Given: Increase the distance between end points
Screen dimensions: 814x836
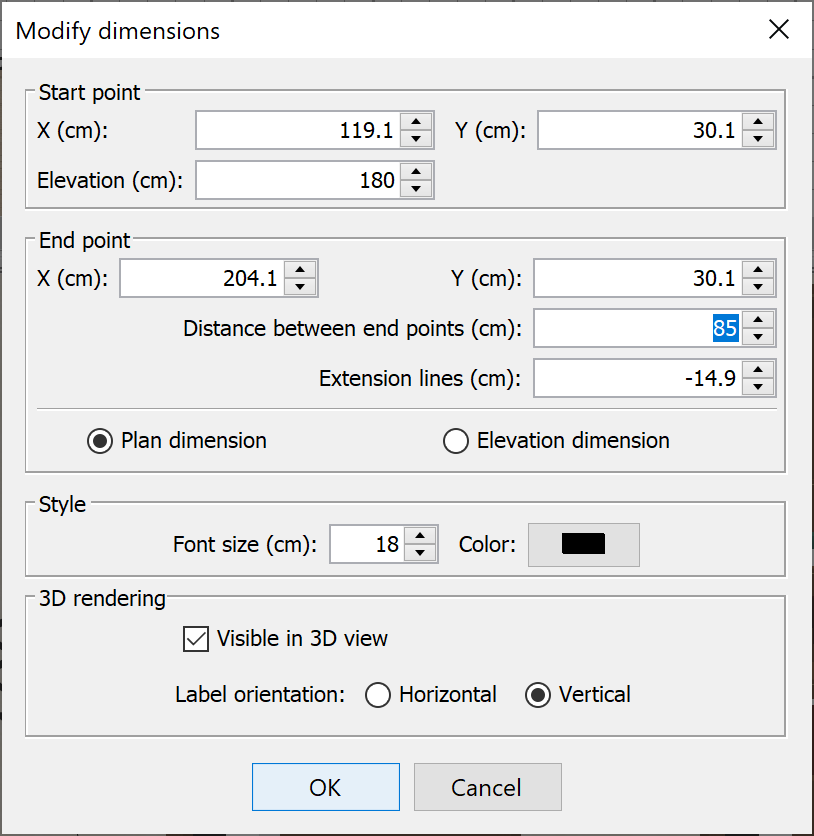Looking at the screenshot, I should pos(758,321).
